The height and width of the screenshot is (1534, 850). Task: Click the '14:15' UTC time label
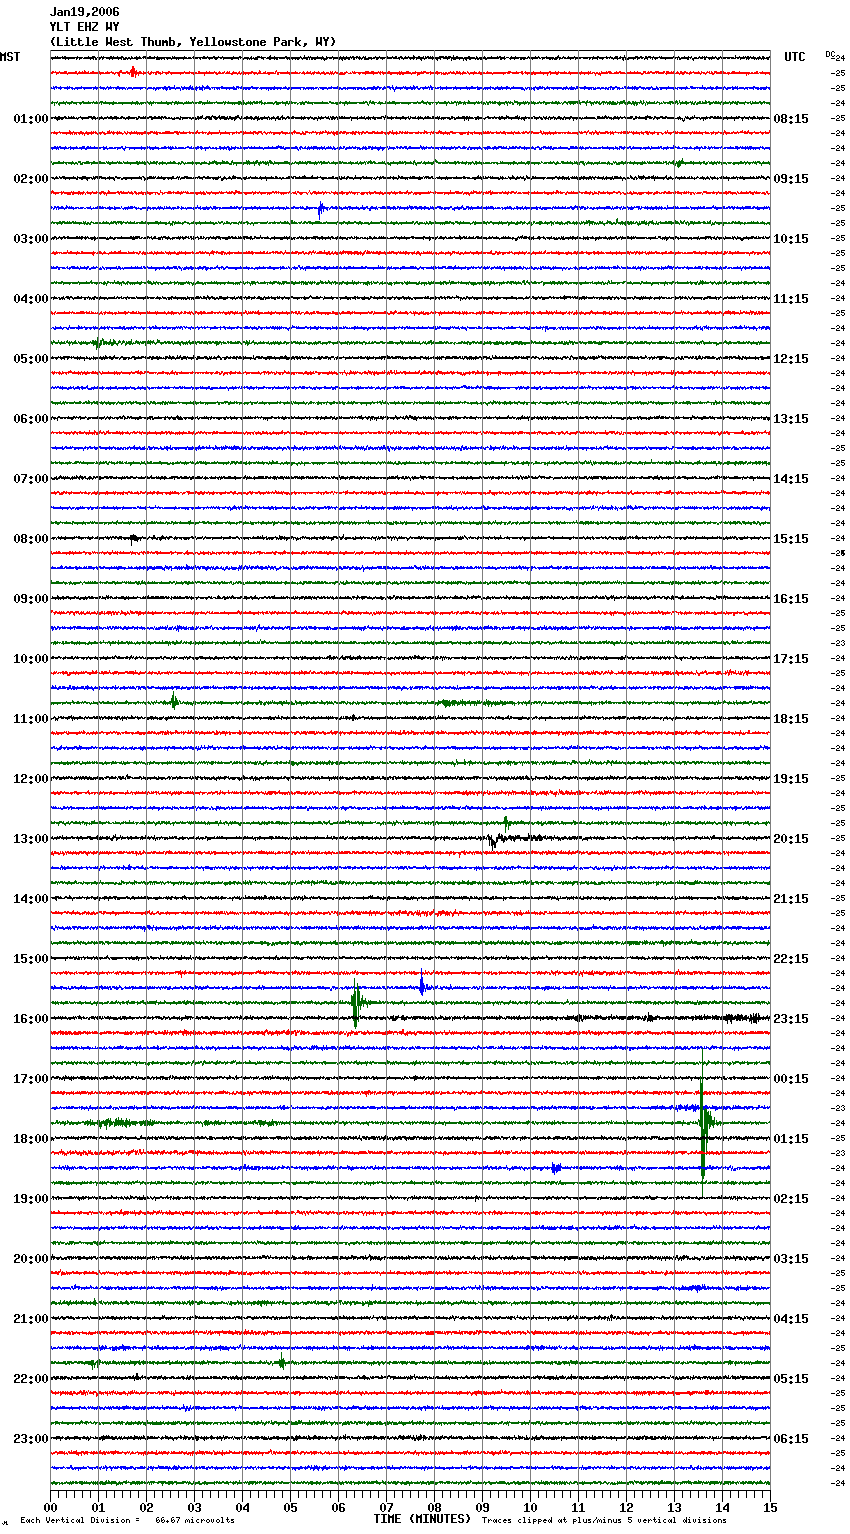[x=791, y=479]
